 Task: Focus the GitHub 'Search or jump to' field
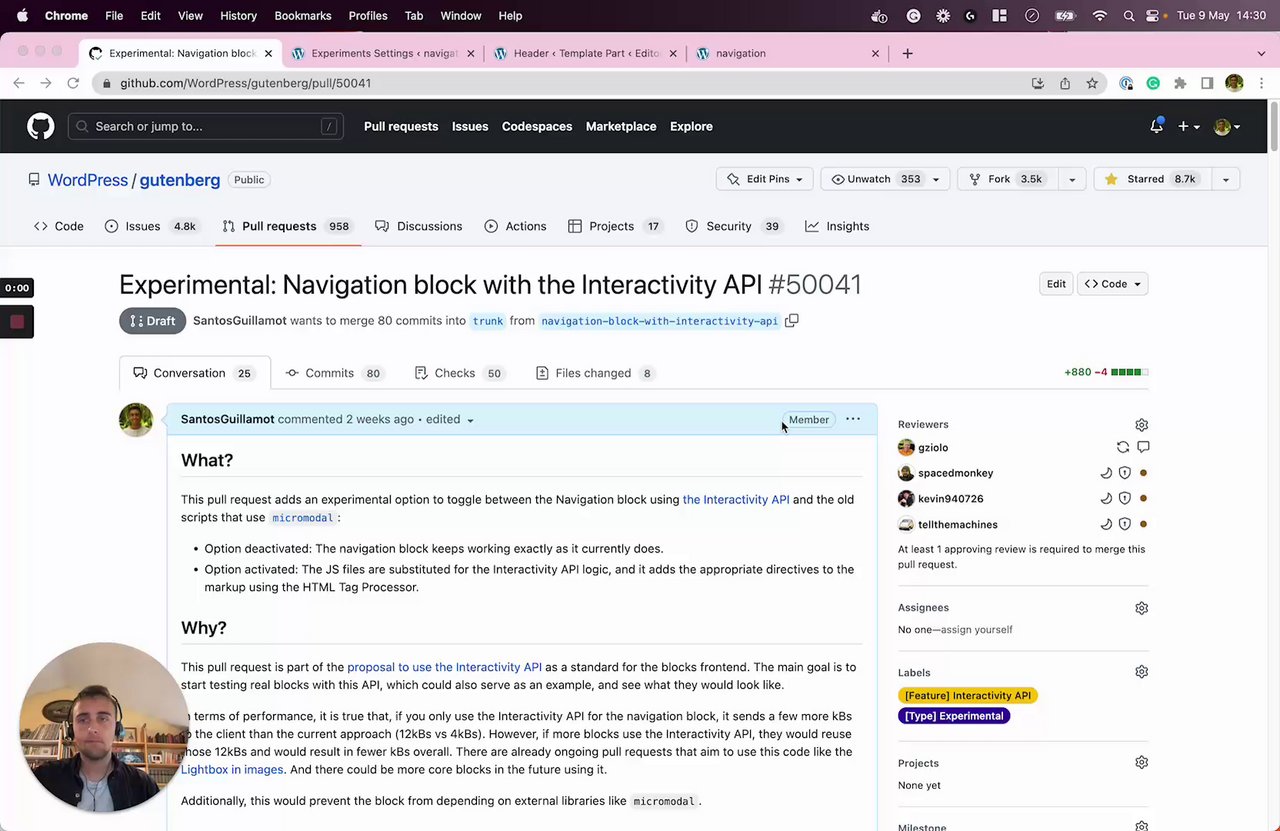click(206, 127)
